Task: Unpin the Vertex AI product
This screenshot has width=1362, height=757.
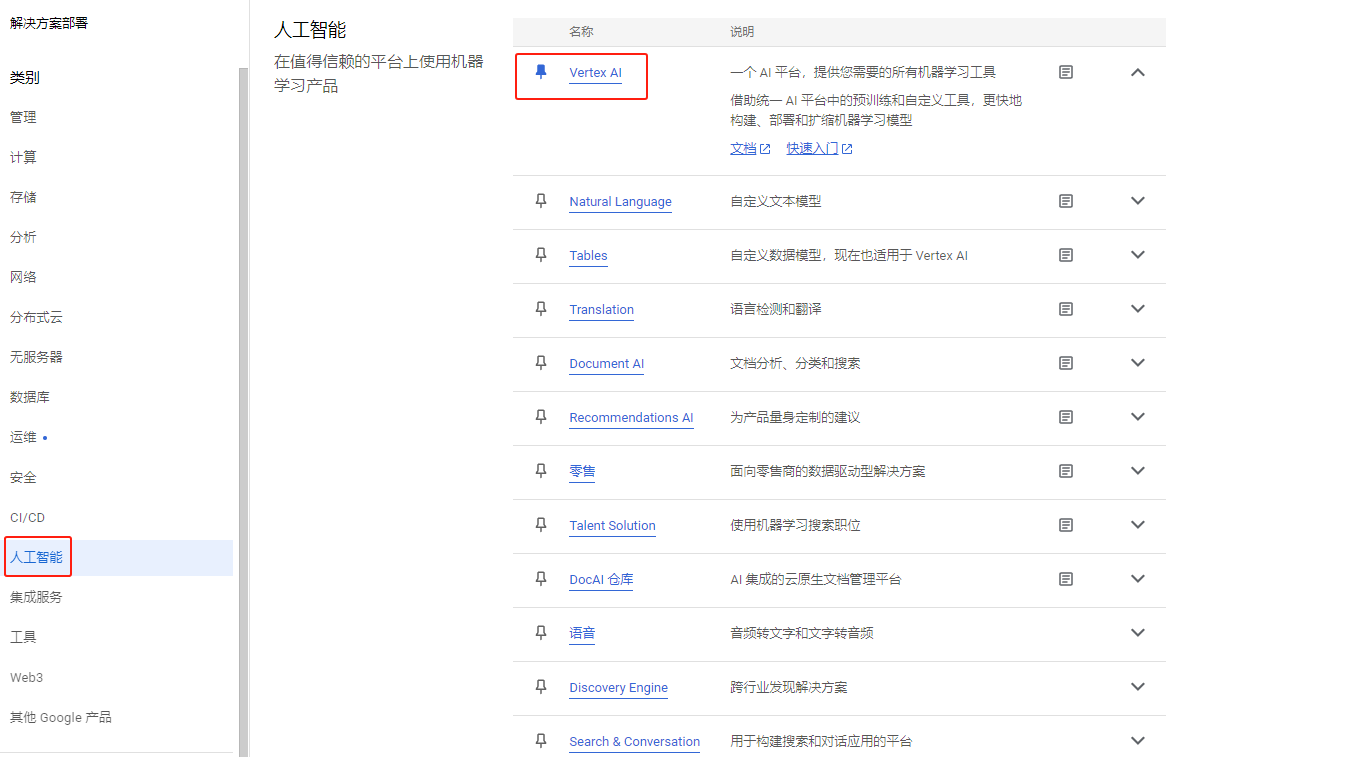Action: click(x=541, y=72)
